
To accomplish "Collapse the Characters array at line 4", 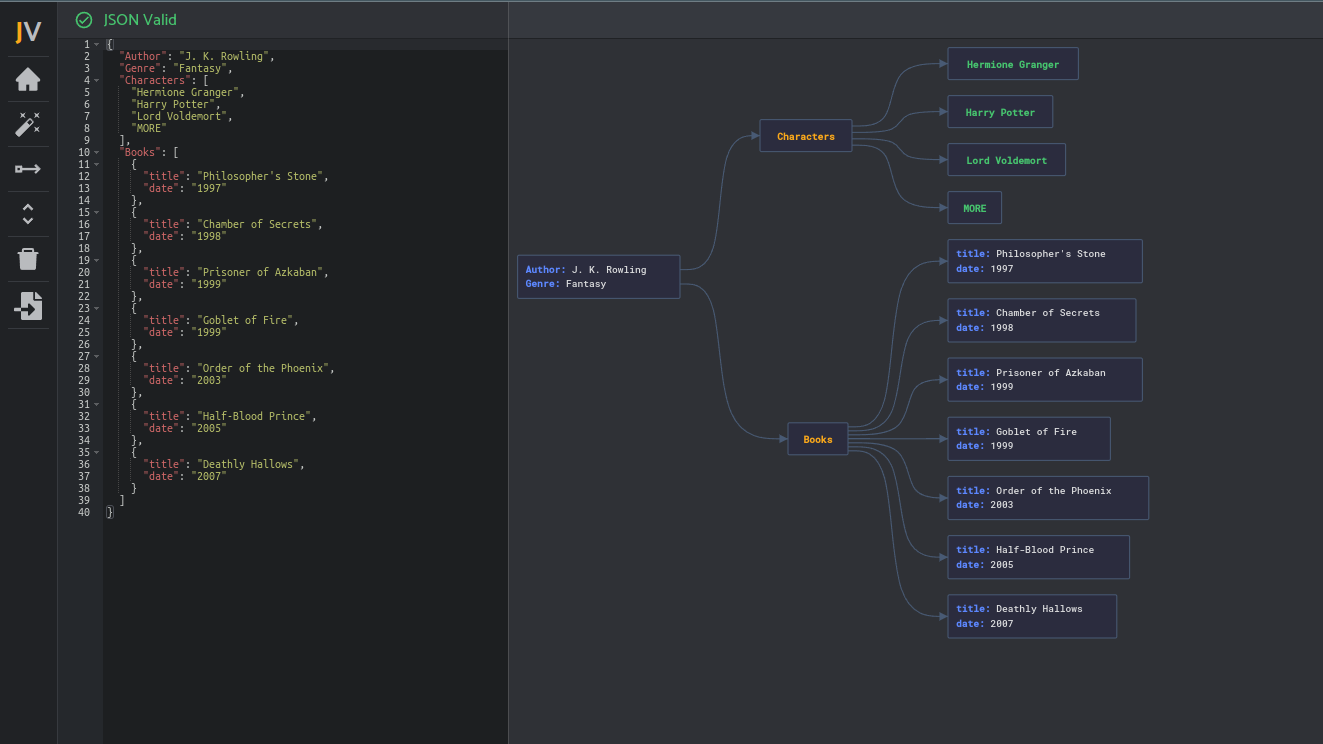I will 97,81.
